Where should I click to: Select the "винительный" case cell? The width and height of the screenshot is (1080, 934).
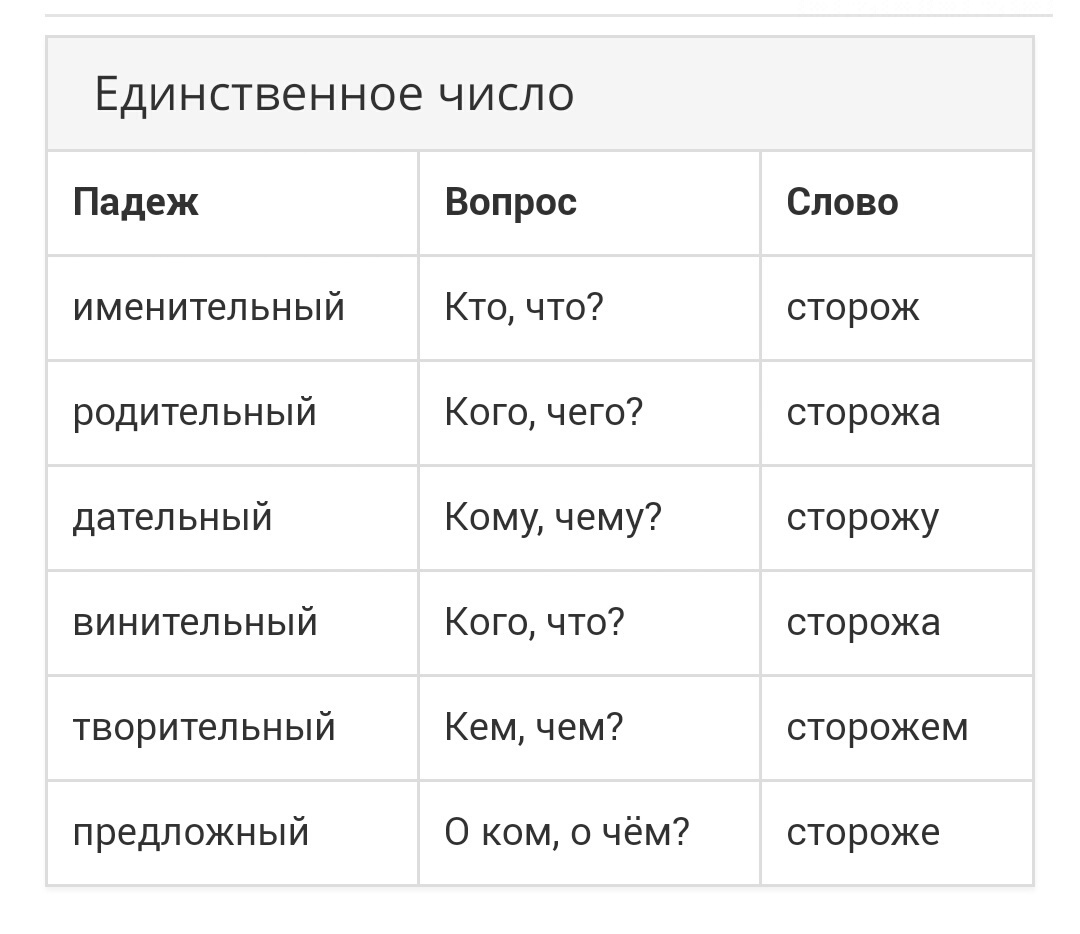point(195,622)
